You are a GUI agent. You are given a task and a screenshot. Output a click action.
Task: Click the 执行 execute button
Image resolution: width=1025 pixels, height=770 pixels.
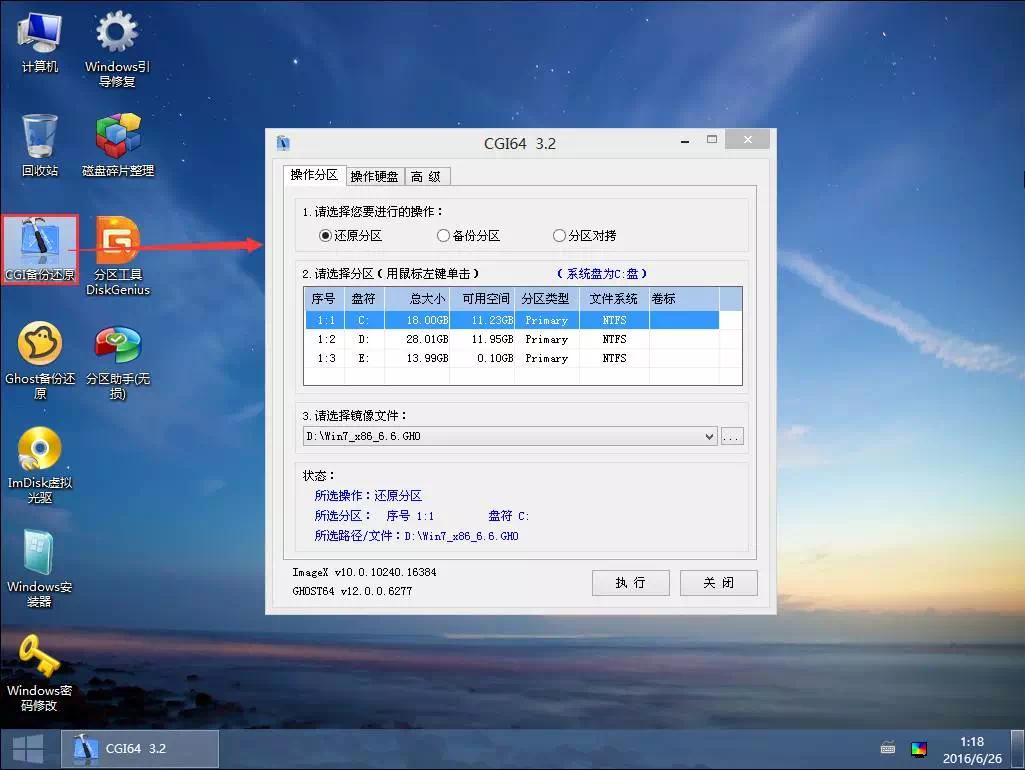click(630, 583)
